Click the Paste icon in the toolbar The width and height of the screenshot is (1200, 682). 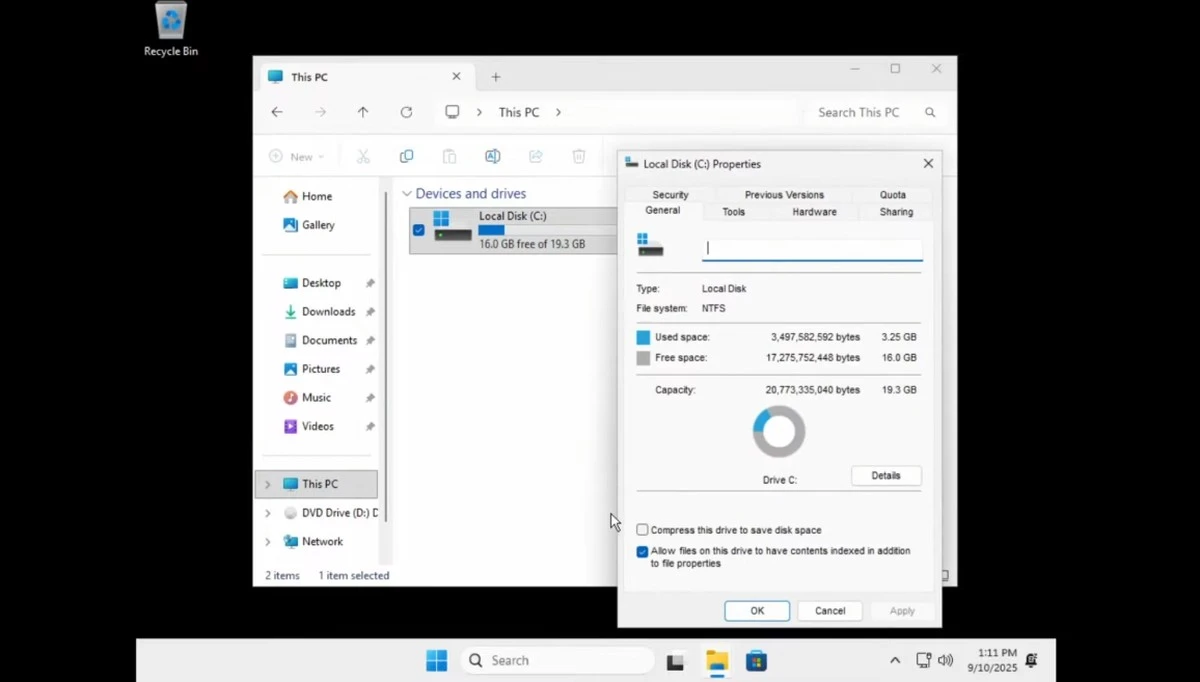pos(449,156)
